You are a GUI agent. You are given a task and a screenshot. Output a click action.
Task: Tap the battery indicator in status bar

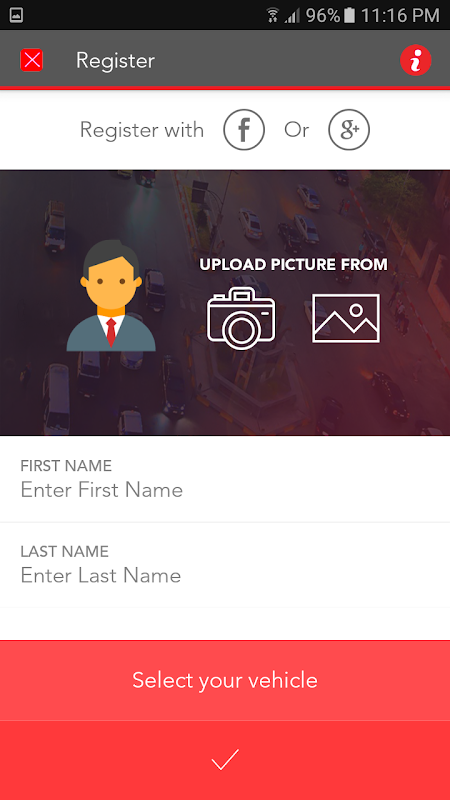tap(349, 15)
